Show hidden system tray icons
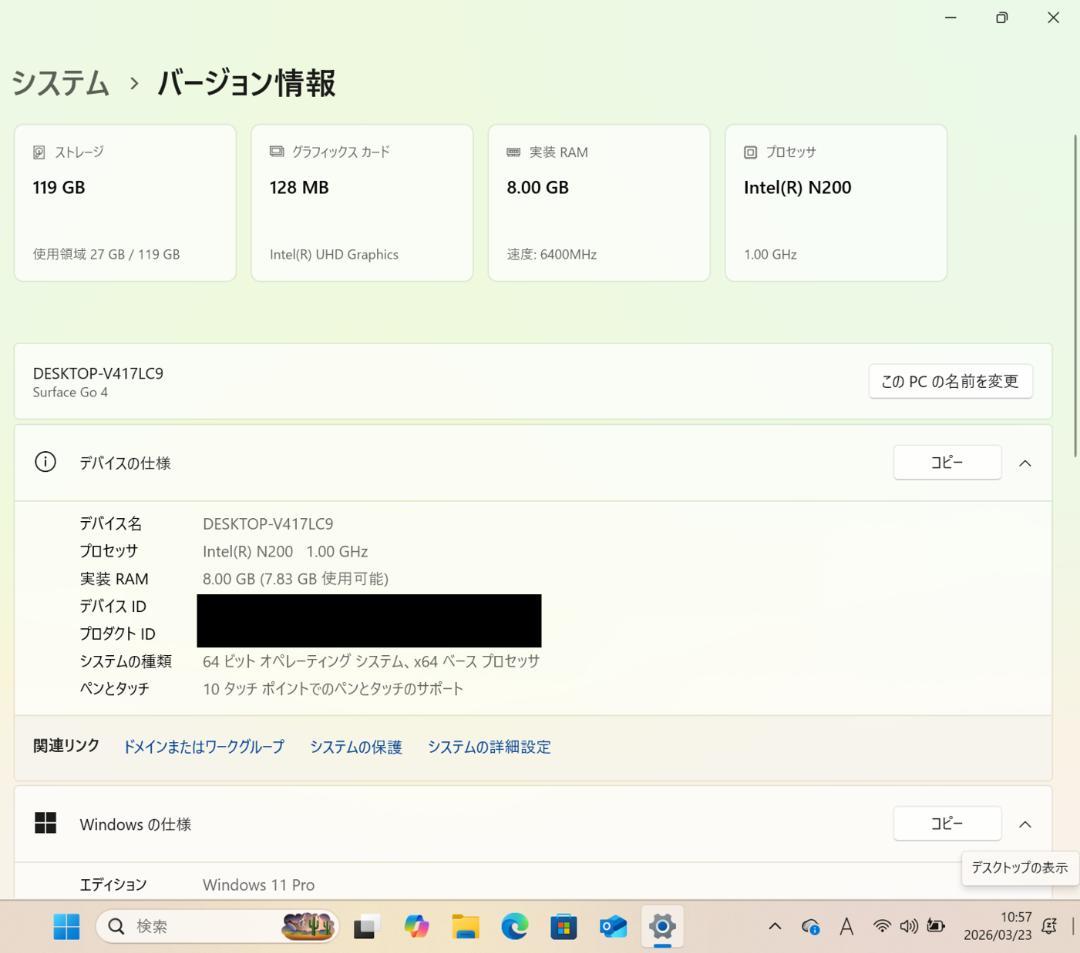 point(775,927)
